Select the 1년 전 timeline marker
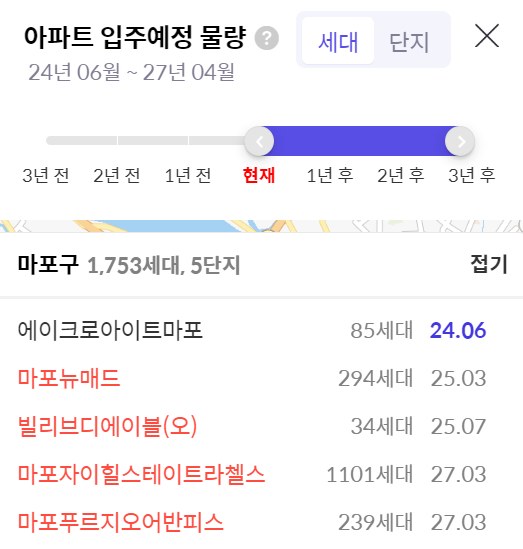 (x=188, y=175)
